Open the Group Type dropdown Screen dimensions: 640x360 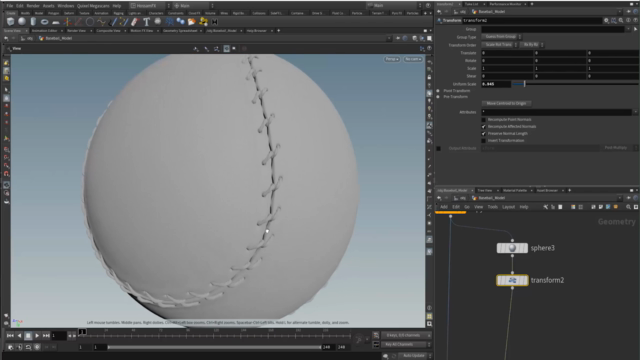click(x=501, y=37)
